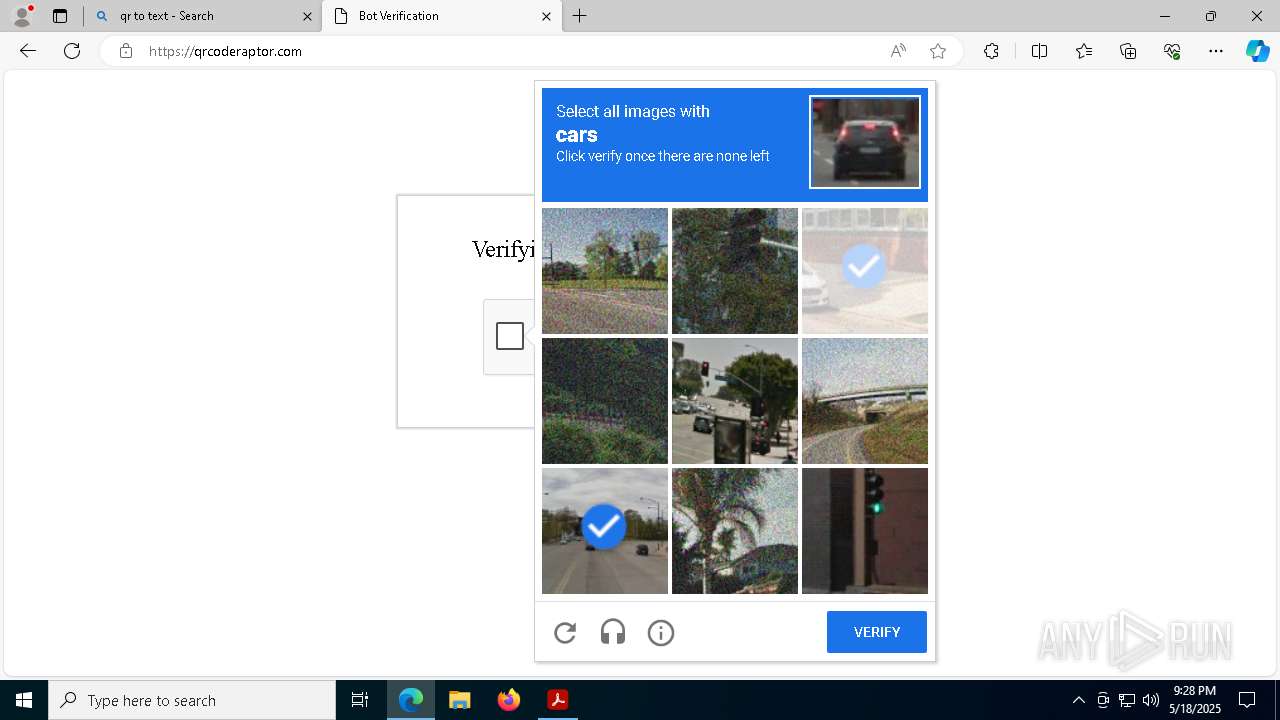
Task: View site information padlock icon
Action: (x=126, y=51)
